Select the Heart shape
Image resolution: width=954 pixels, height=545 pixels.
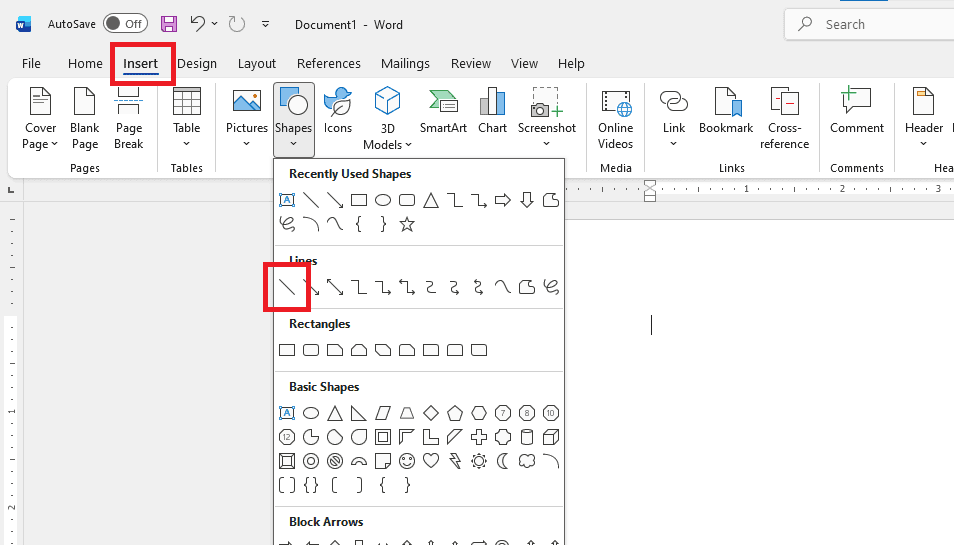431,461
